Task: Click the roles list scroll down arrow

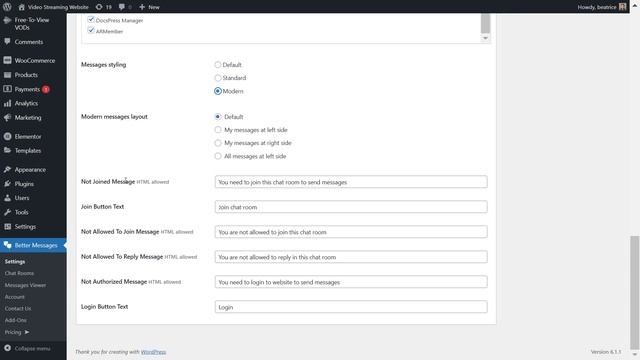Action: [485, 38]
